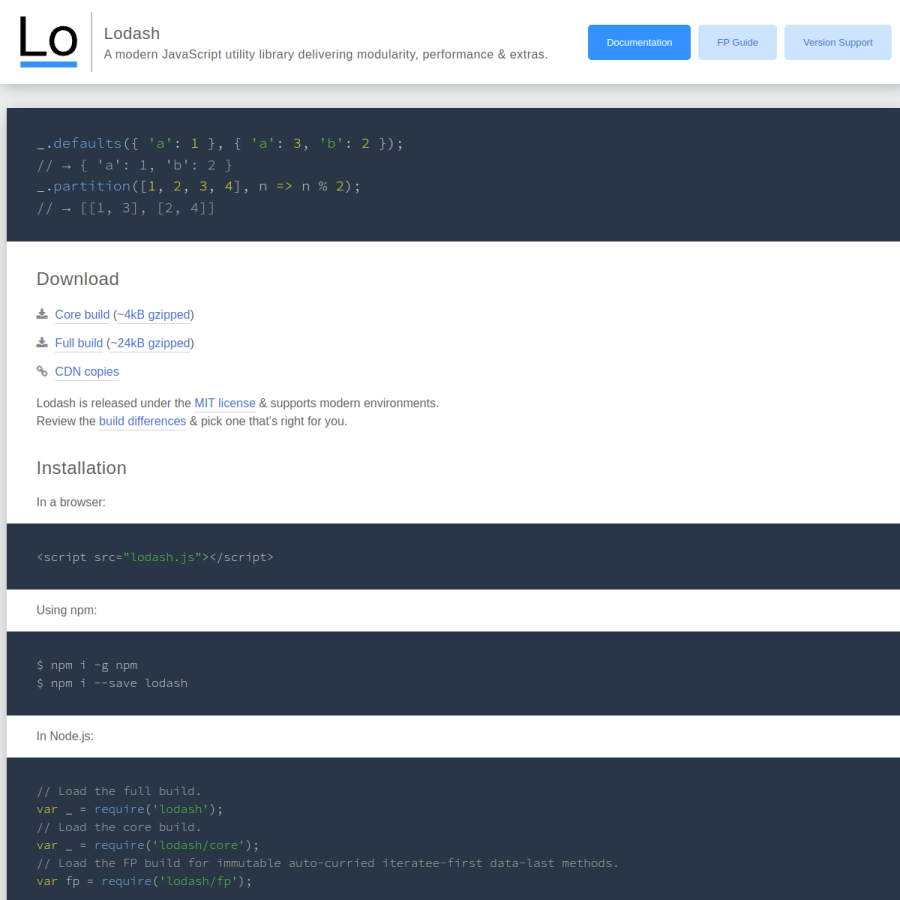Click the 'Using npm:' label
Screen dimensions: 900x900
[x=66, y=610]
